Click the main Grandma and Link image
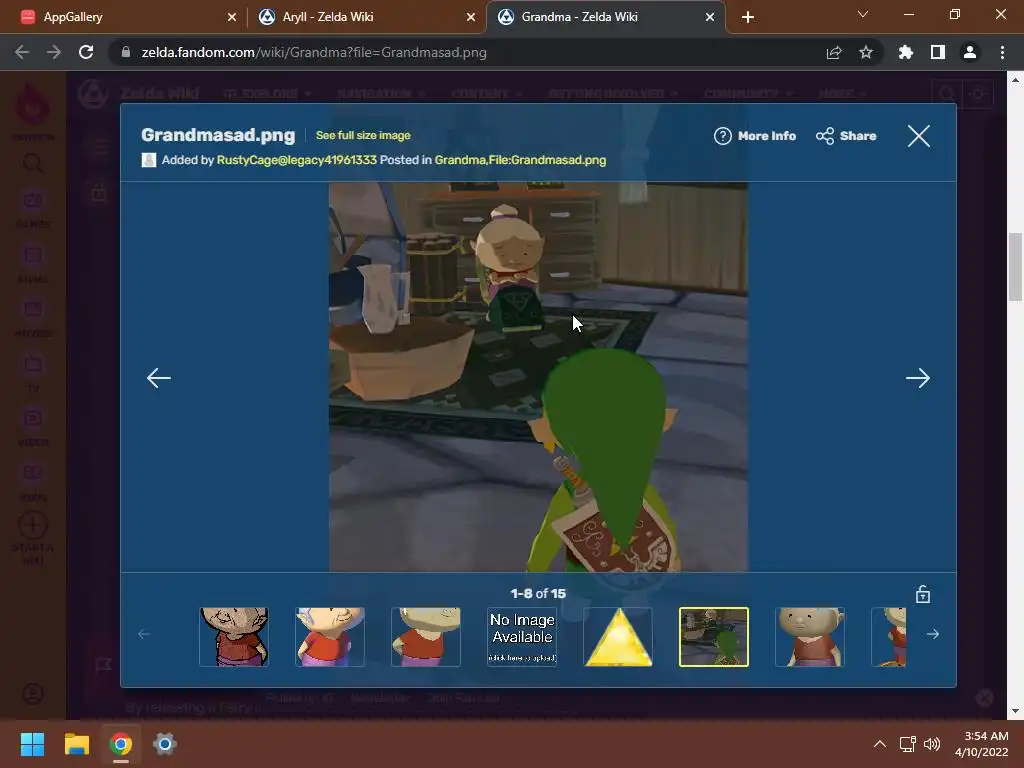The height and width of the screenshot is (768, 1024). [x=538, y=377]
